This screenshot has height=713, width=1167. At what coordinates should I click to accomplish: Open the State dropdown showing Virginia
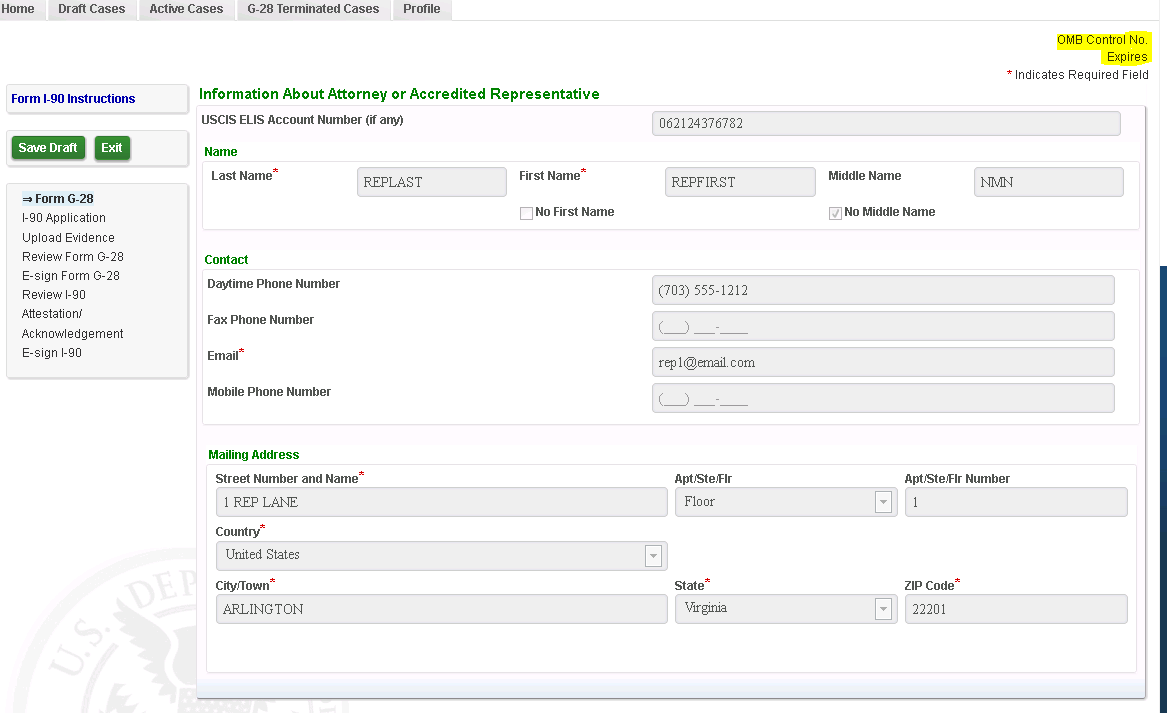click(x=785, y=609)
